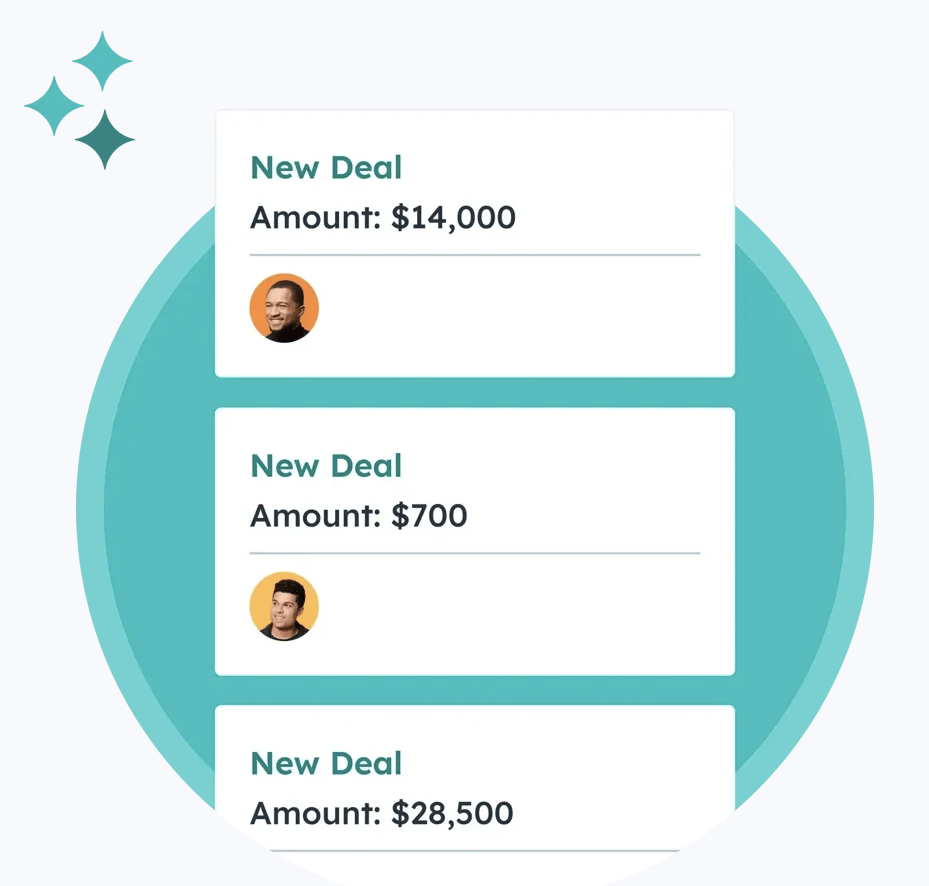Click the "Amount:" label in the $28,500 card
This screenshot has height=886, width=929.
click(315, 814)
